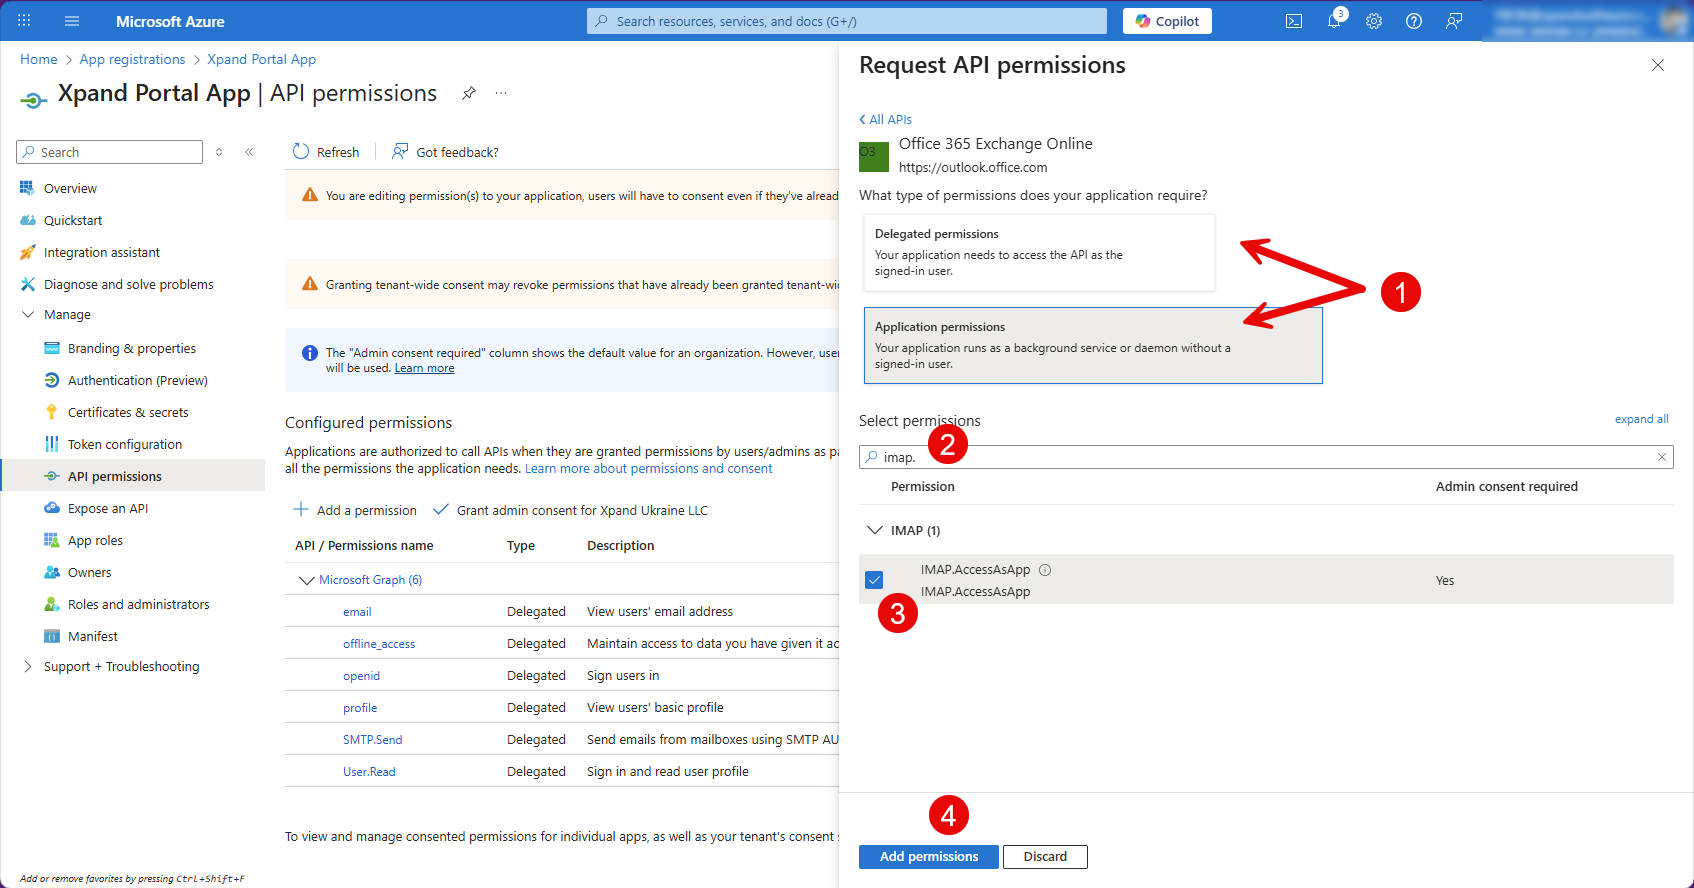Collapse the IMAP (1) permission group

(x=875, y=530)
